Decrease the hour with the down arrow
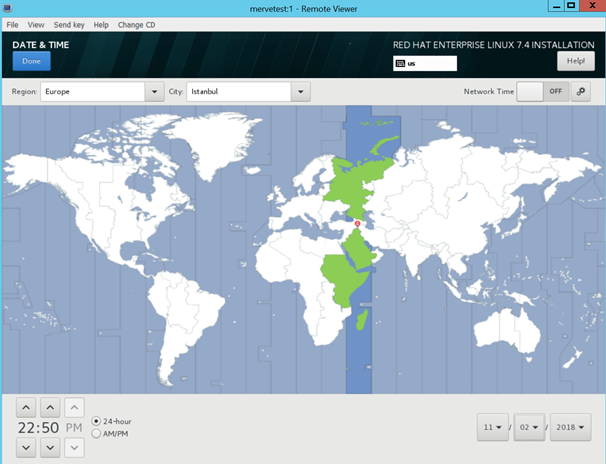 point(26,447)
